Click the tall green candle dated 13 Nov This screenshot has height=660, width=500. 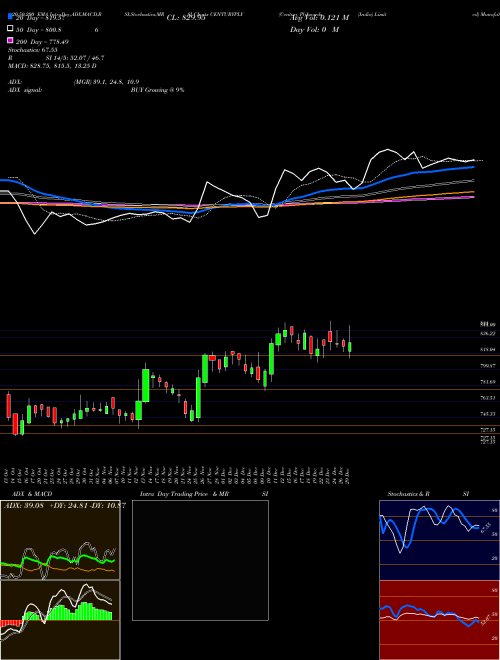146,386
